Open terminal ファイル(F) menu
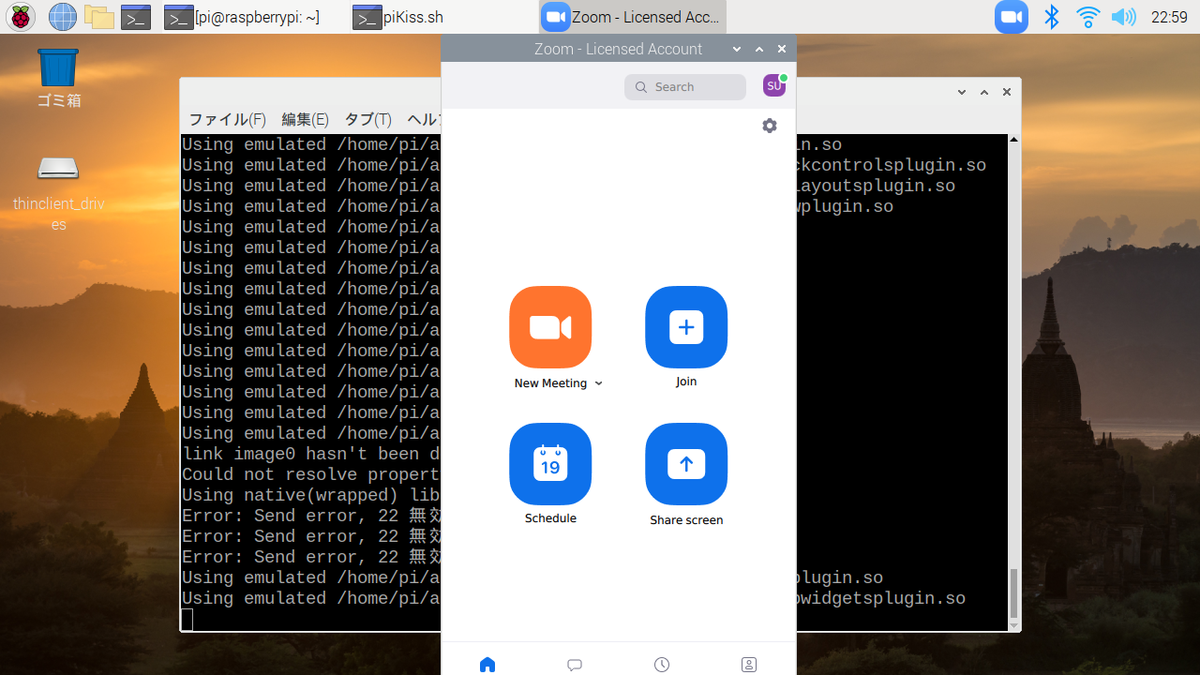 click(x=227, y=119)
